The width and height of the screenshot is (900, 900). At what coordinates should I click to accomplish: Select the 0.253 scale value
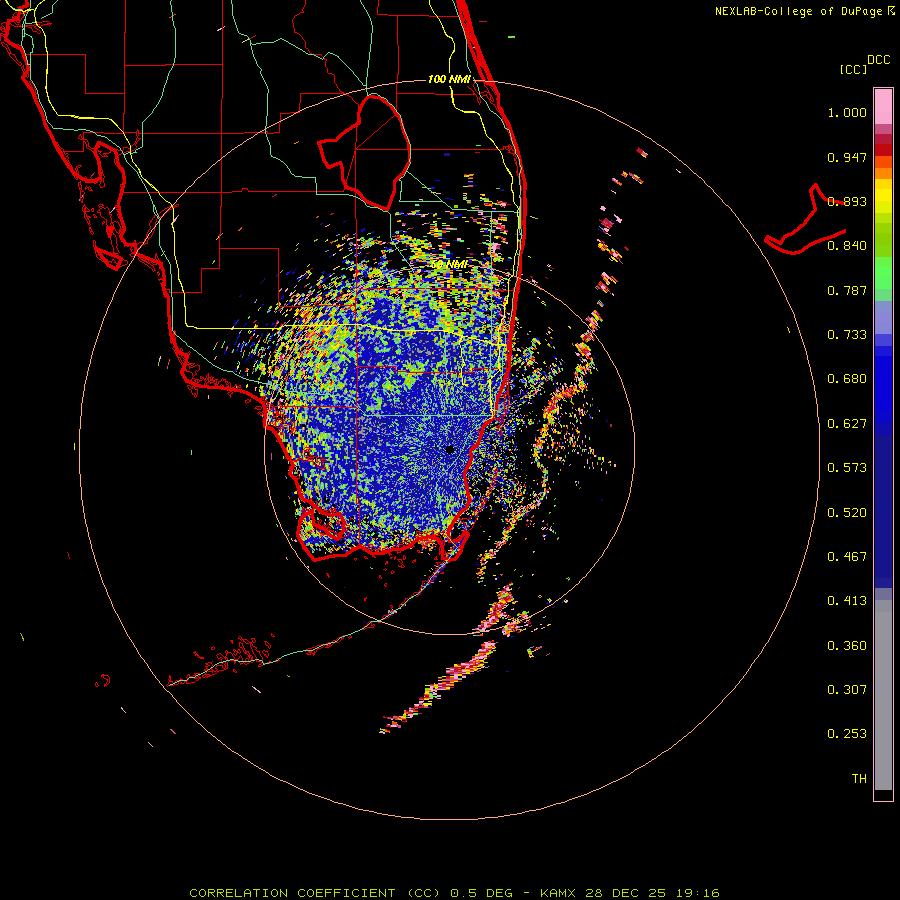click(847, 734)
